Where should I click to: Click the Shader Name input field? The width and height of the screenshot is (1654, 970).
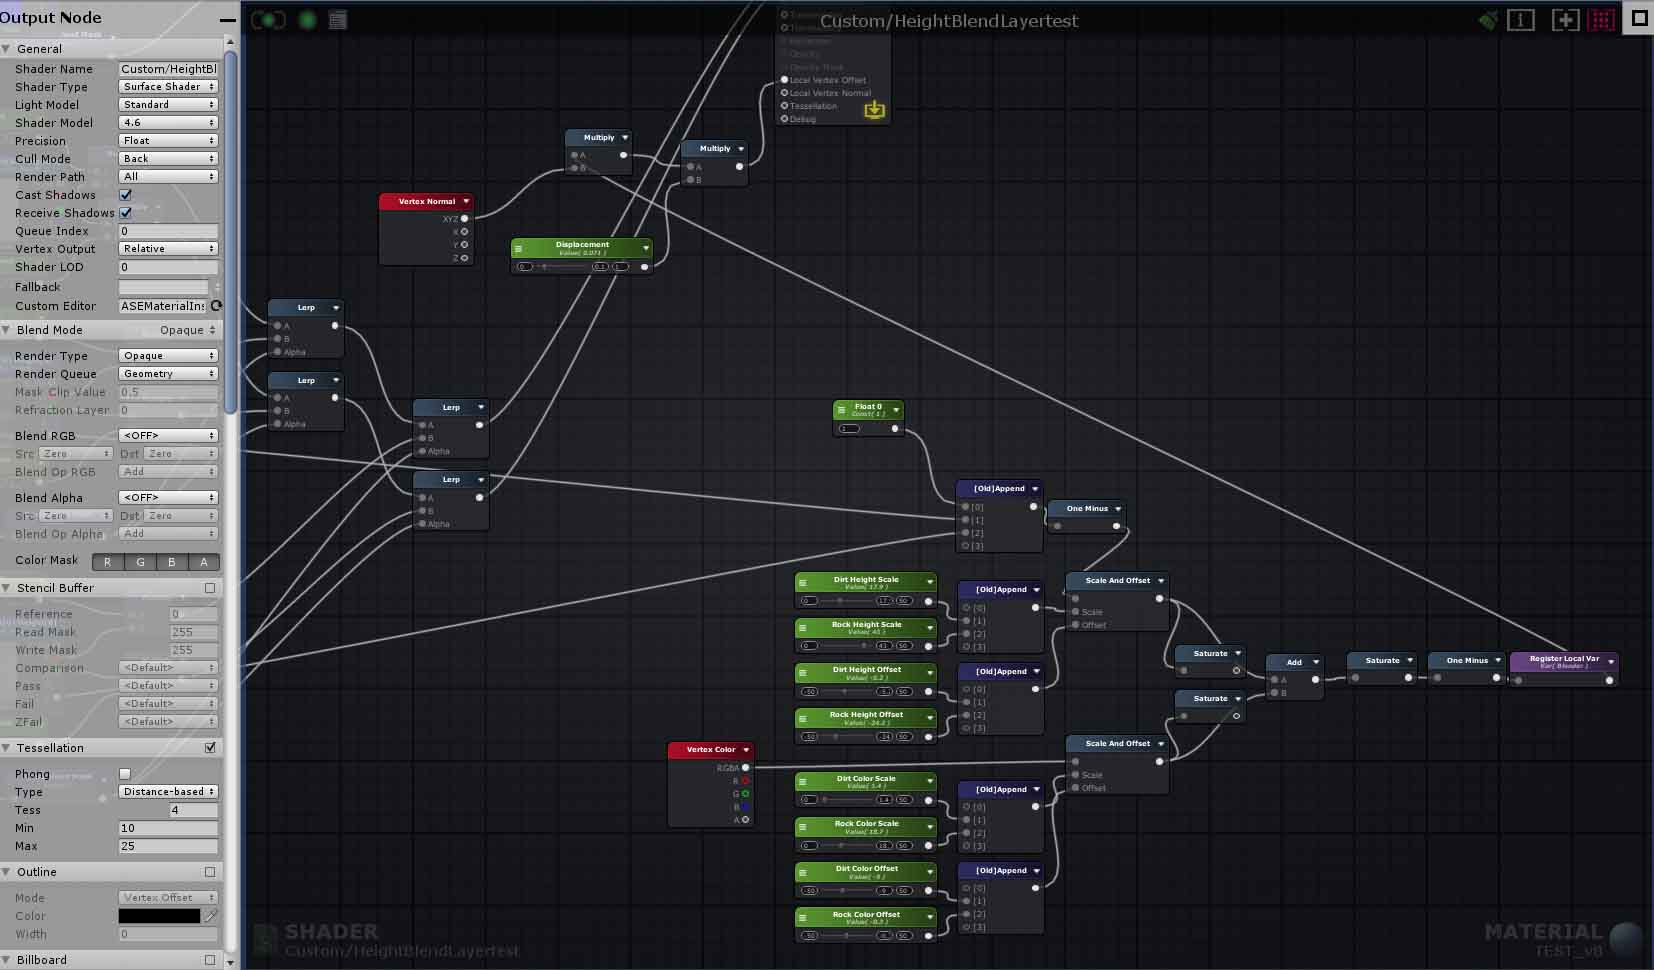click(168, 69)
